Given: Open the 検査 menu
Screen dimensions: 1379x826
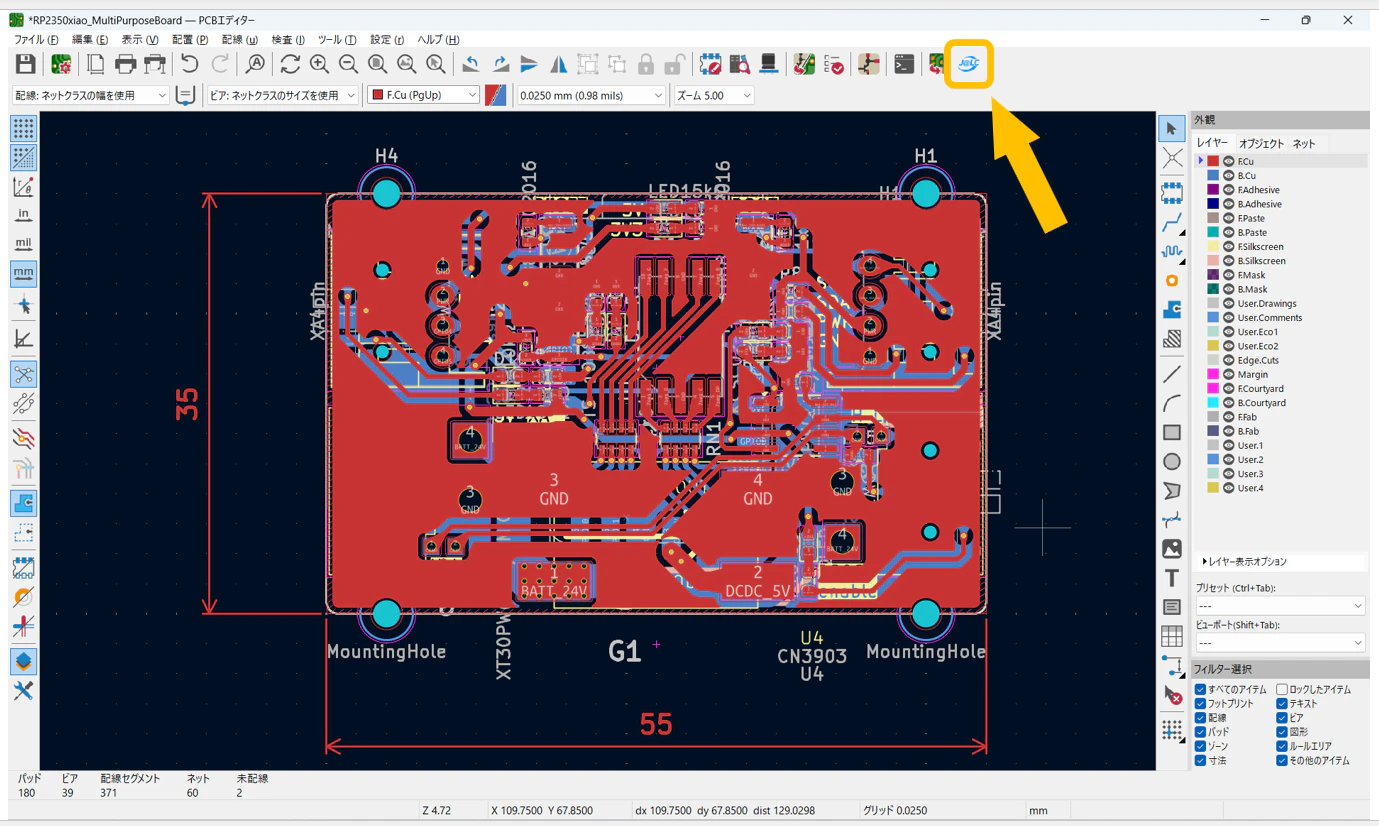Looking at the screenshot, I should pos(288,39).
